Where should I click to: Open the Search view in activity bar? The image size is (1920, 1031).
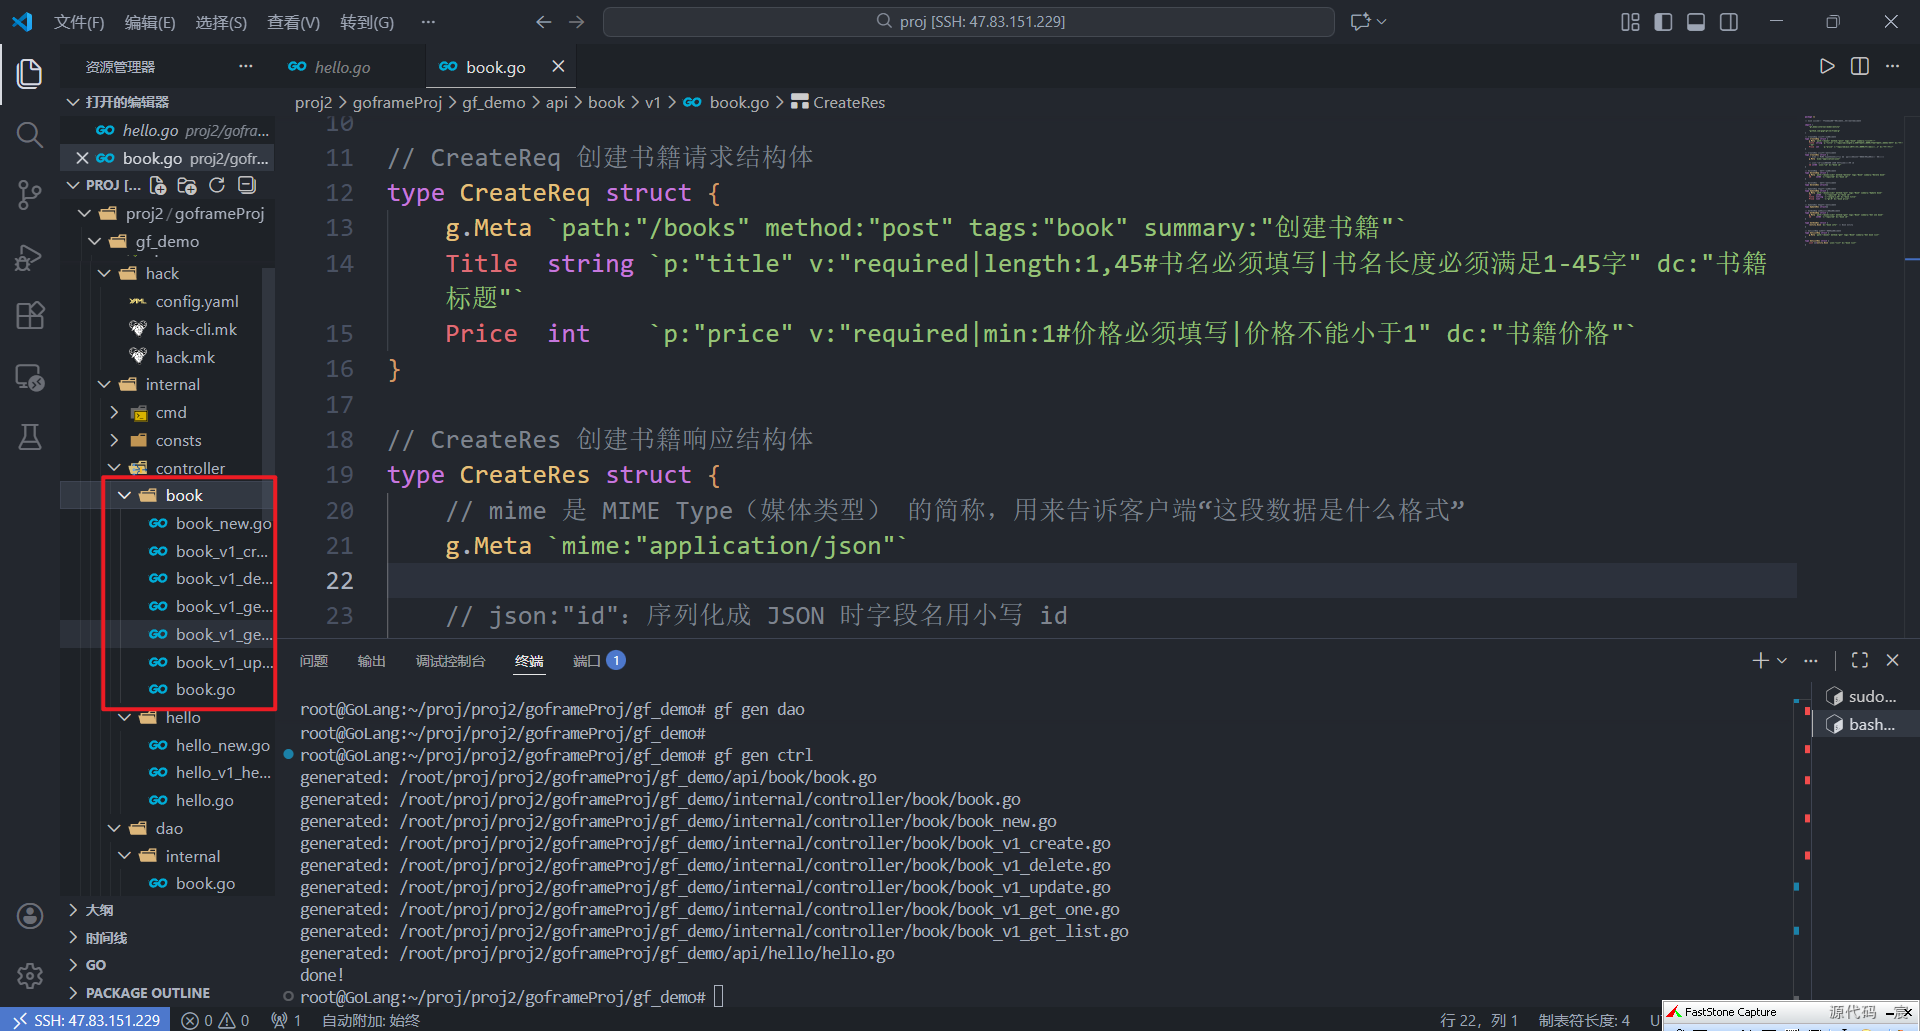click(x=30, y=134)
